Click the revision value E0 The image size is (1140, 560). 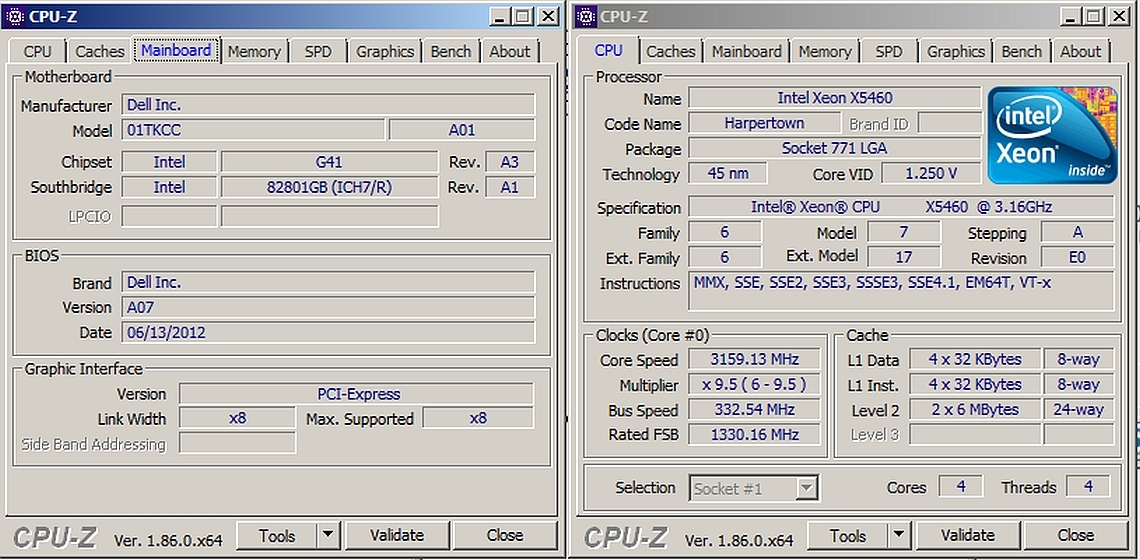tap(1077, 257)
